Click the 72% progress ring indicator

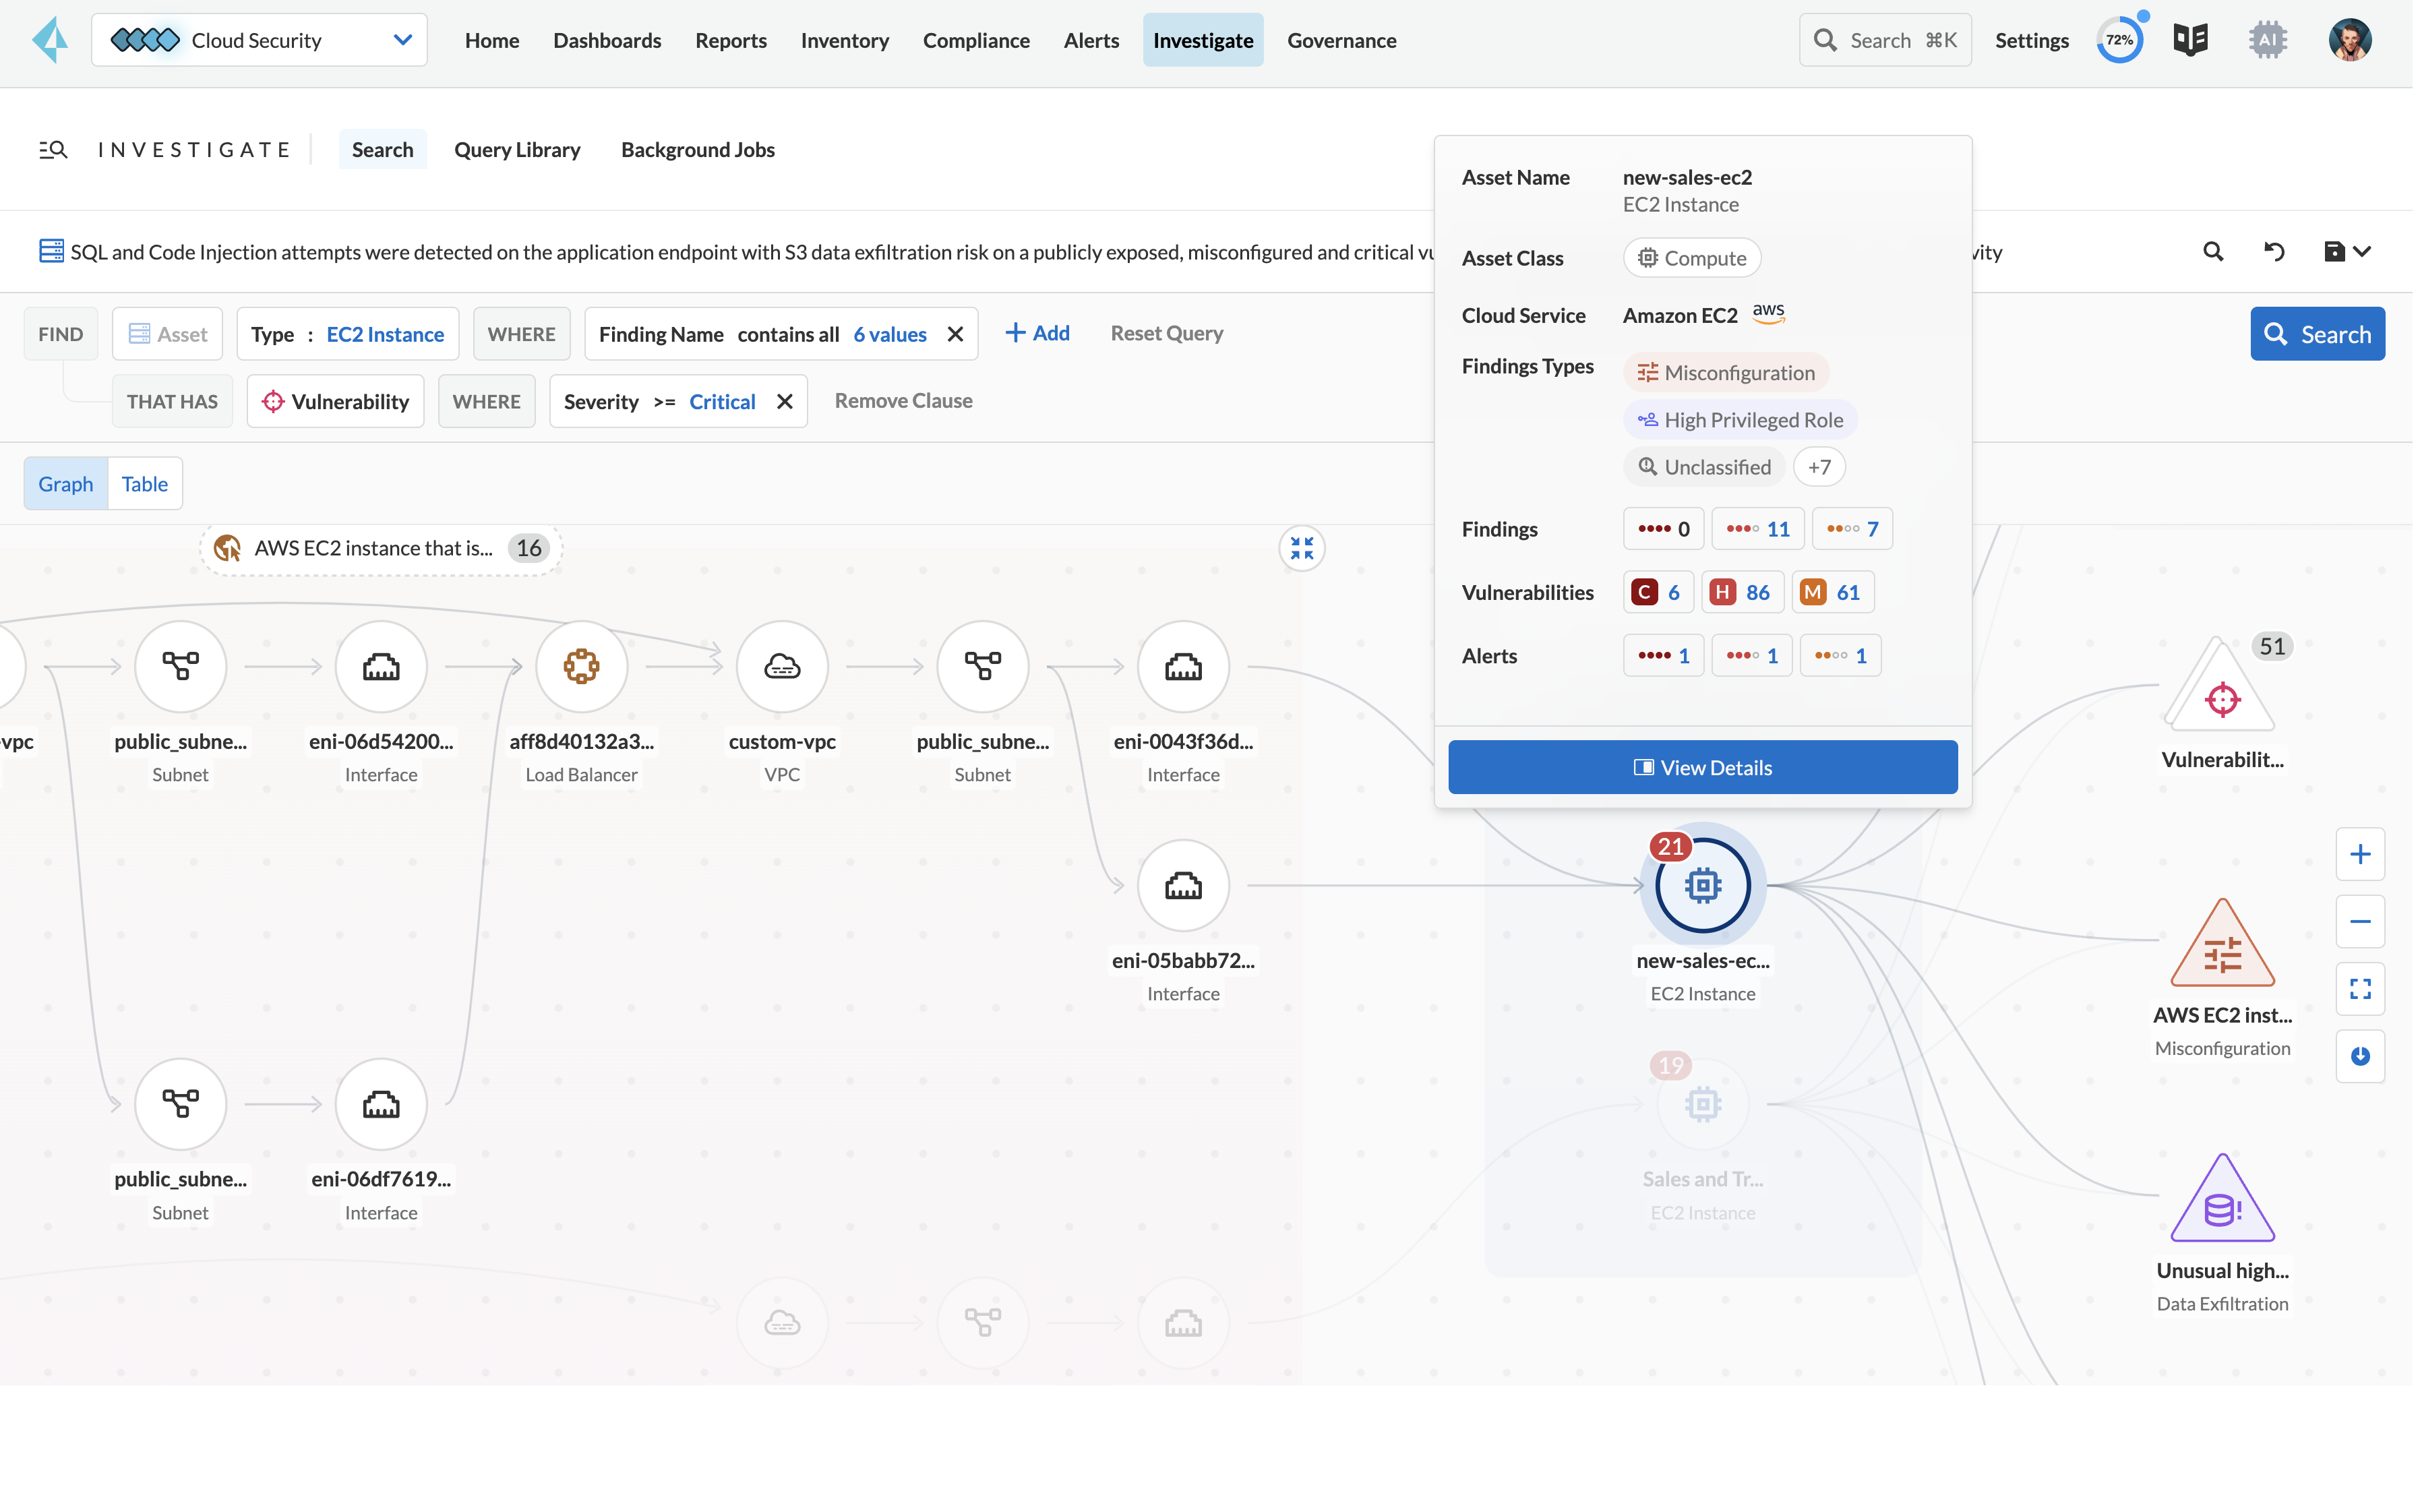coord(2119,41)
